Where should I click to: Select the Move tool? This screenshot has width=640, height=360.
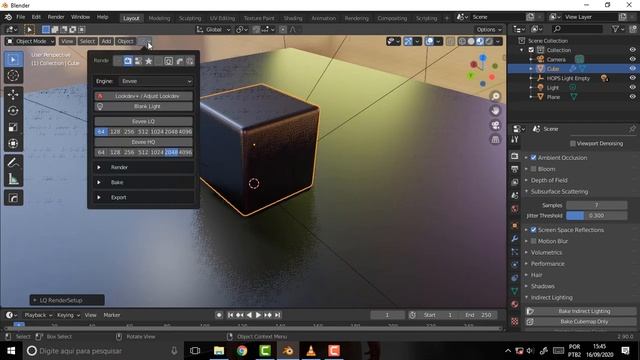13,95
